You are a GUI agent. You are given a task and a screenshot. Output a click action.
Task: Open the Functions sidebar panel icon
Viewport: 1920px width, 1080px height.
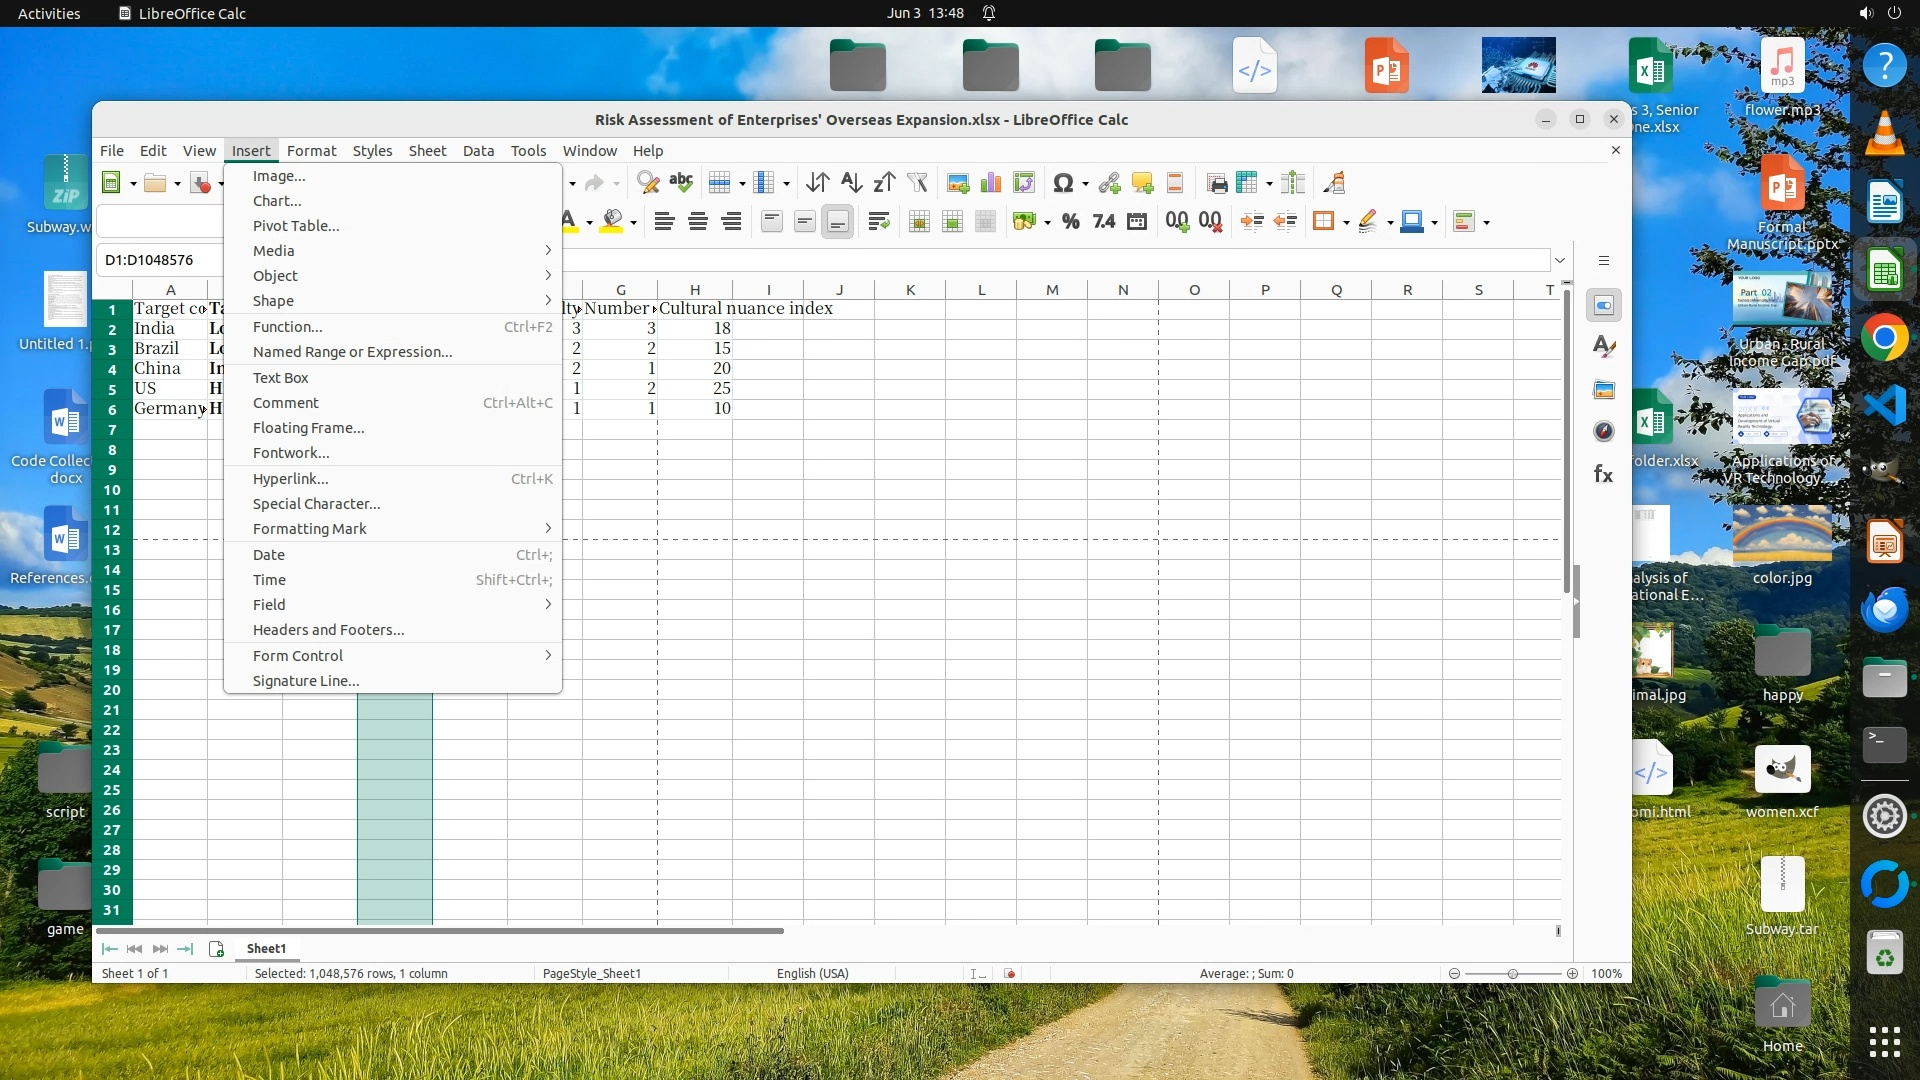pos(1603,474)
